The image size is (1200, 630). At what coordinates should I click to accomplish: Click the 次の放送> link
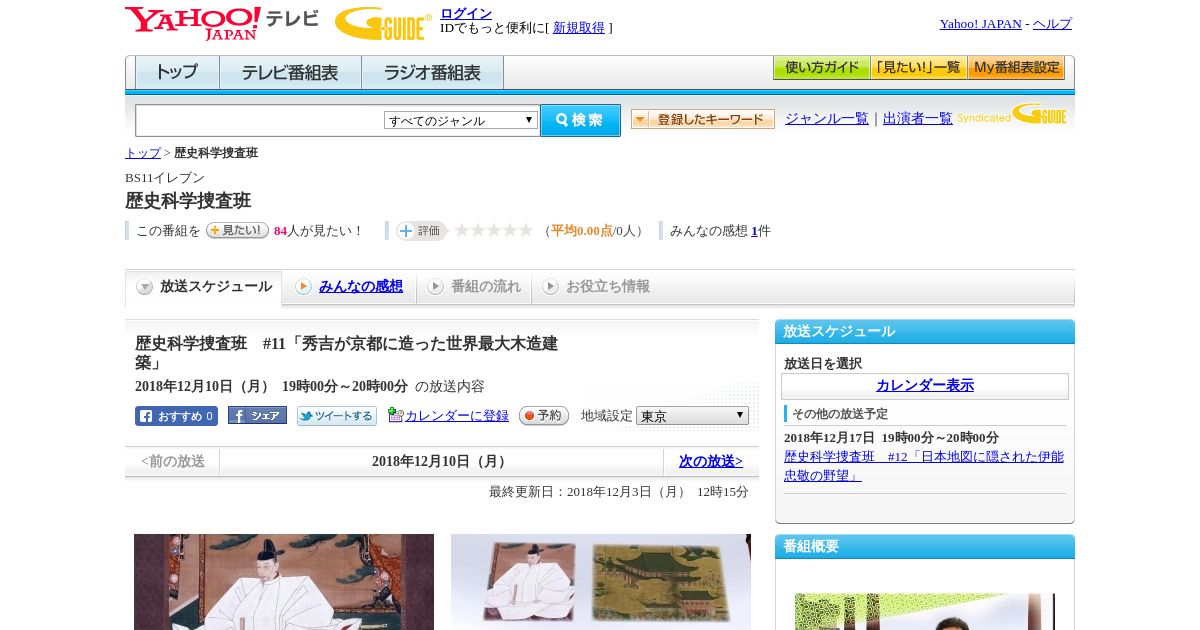pos(711,461)
